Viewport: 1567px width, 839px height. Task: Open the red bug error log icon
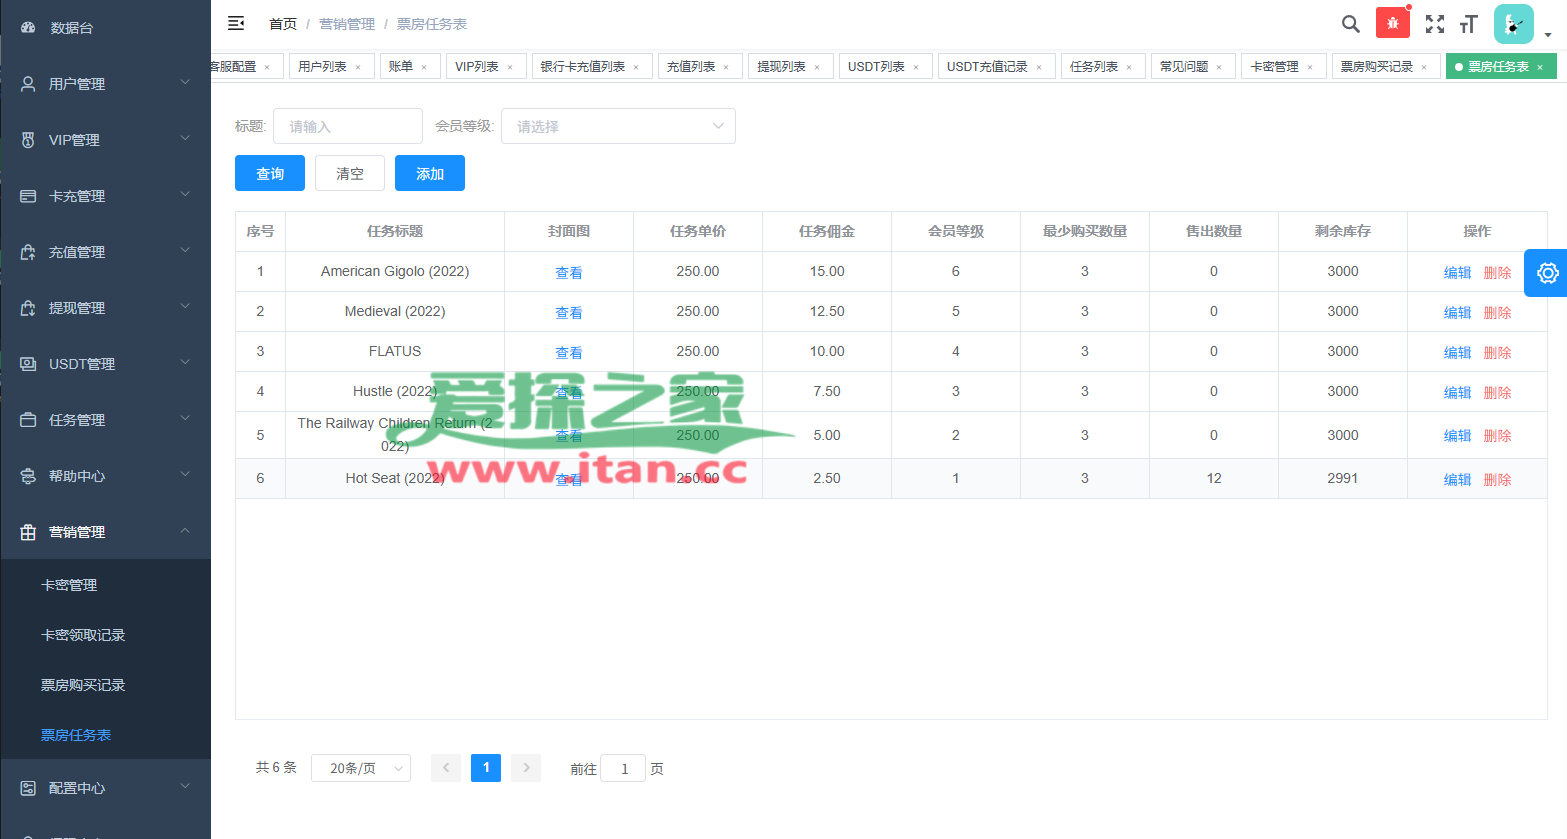pyautogui.click(x=1392, y=23)
